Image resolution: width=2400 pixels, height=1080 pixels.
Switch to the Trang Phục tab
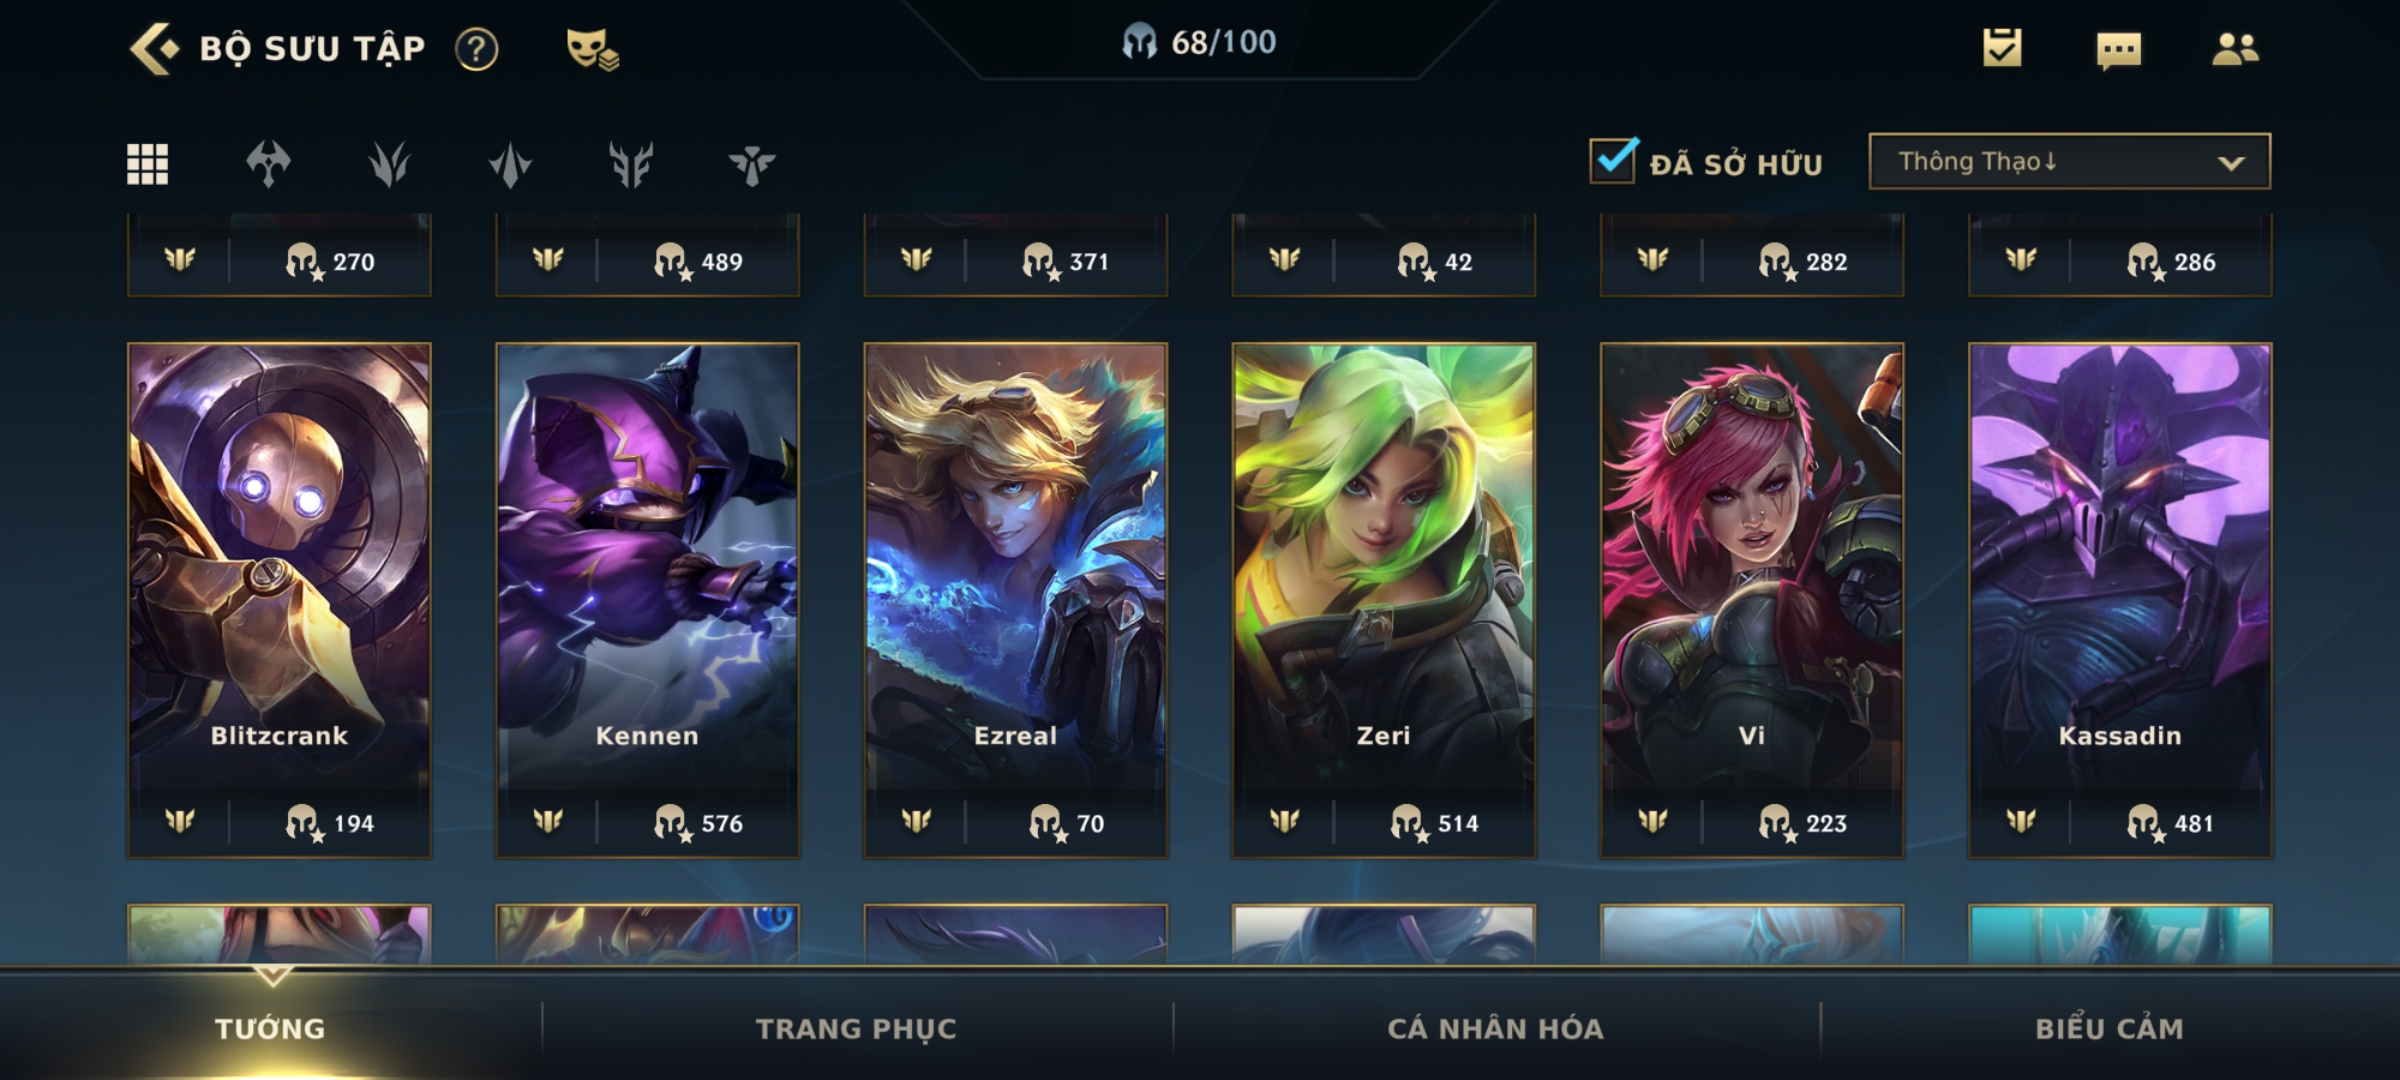pos(856,1028)
